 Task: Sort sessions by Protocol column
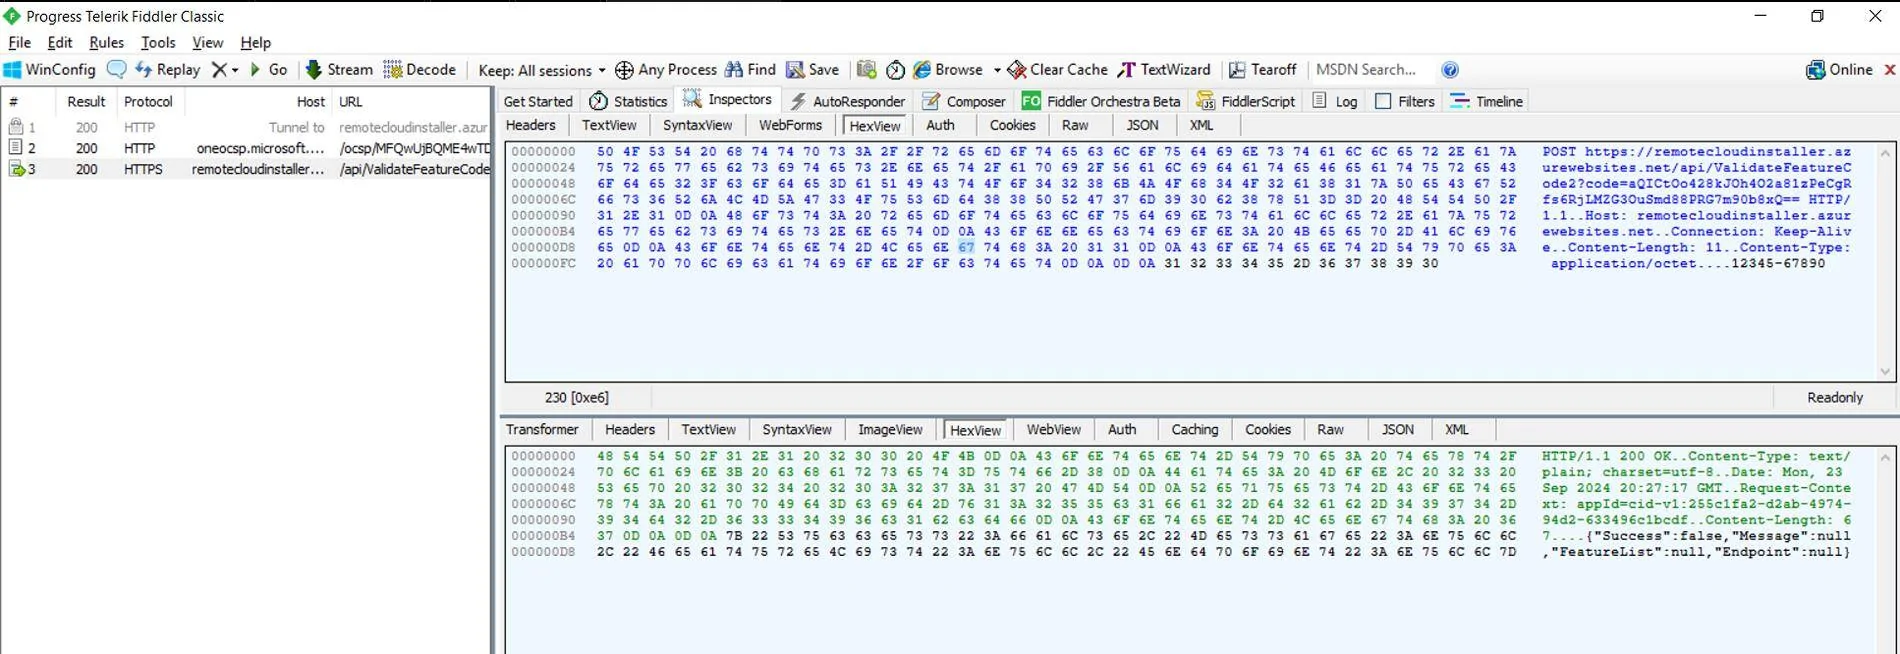148,101
